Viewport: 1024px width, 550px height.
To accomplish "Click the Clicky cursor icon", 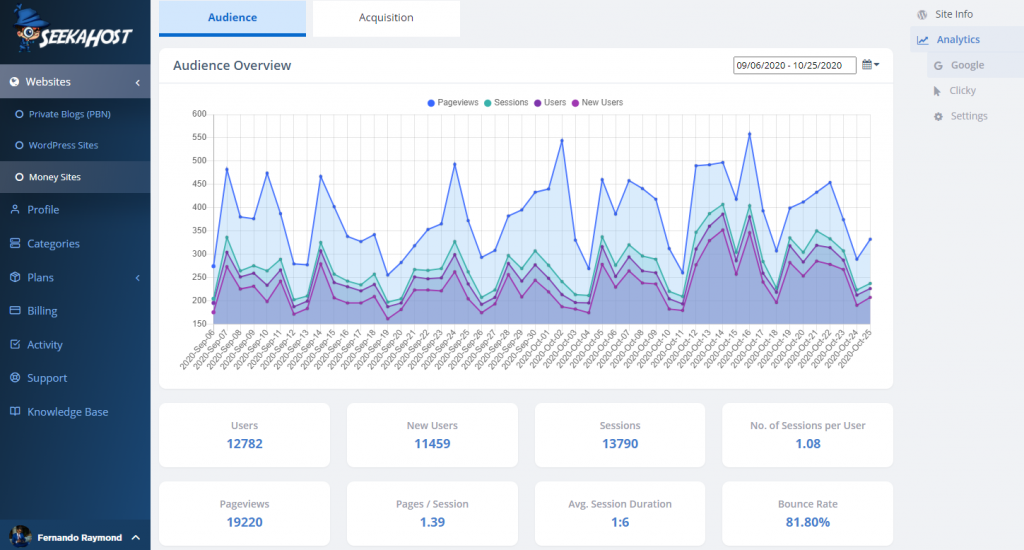I will [938, 91].
